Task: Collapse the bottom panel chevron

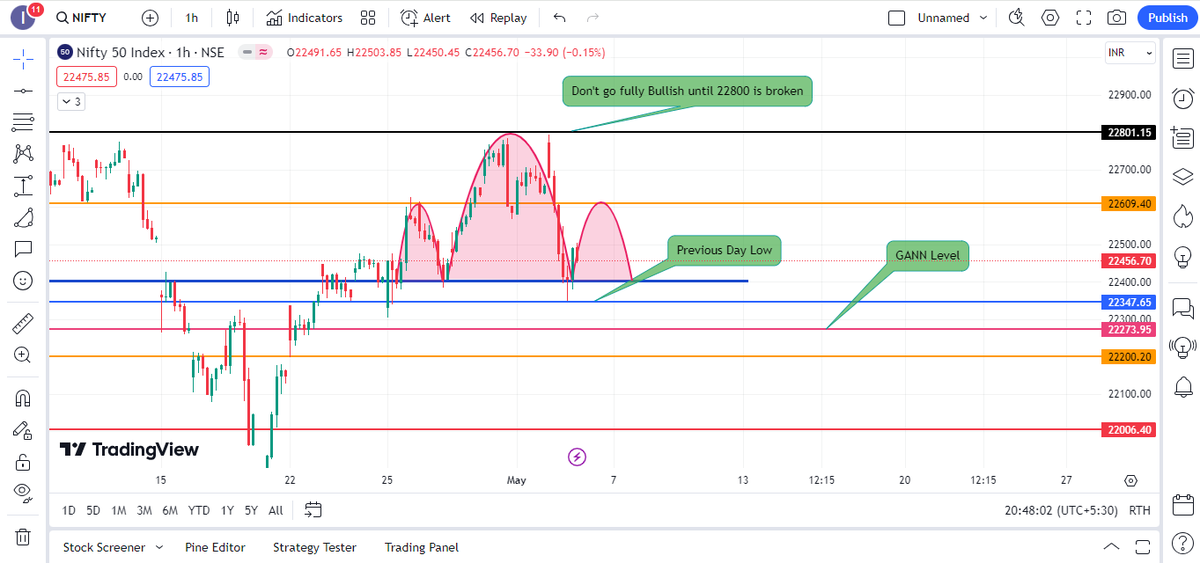Action: pyautogui.click(x=1111, y=547)
